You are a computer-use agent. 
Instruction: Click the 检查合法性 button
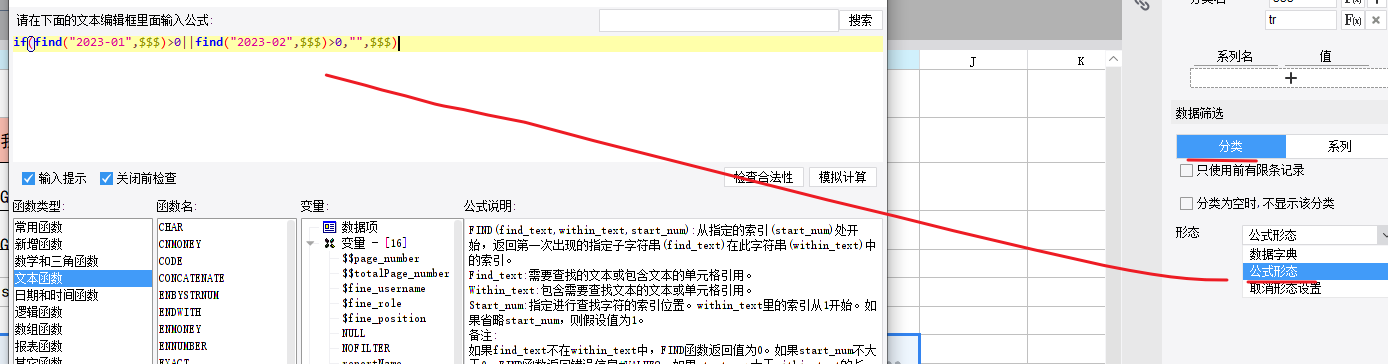point(763,177)
